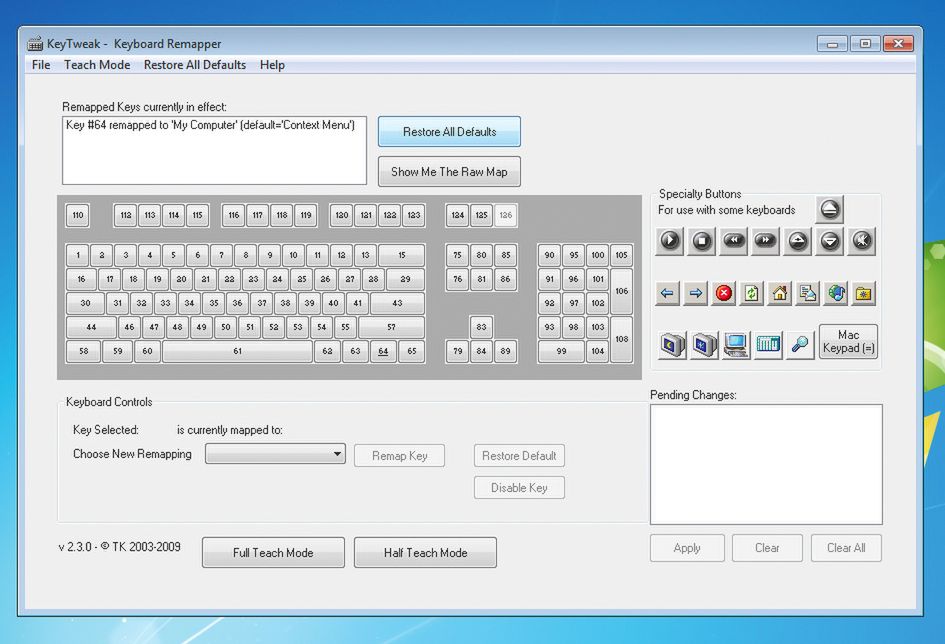Click the Calculator specialty button
This screenshot has height=644, width=945.
click(x=768, y=345)
